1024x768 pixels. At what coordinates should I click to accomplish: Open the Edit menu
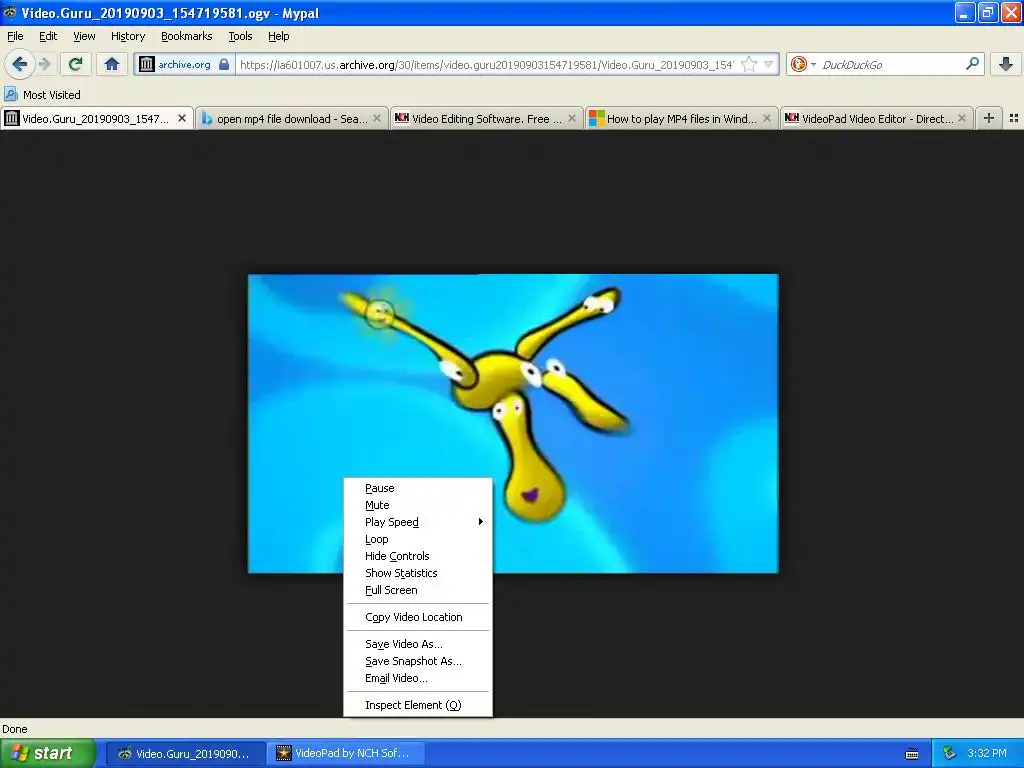[x=48, y=36]
